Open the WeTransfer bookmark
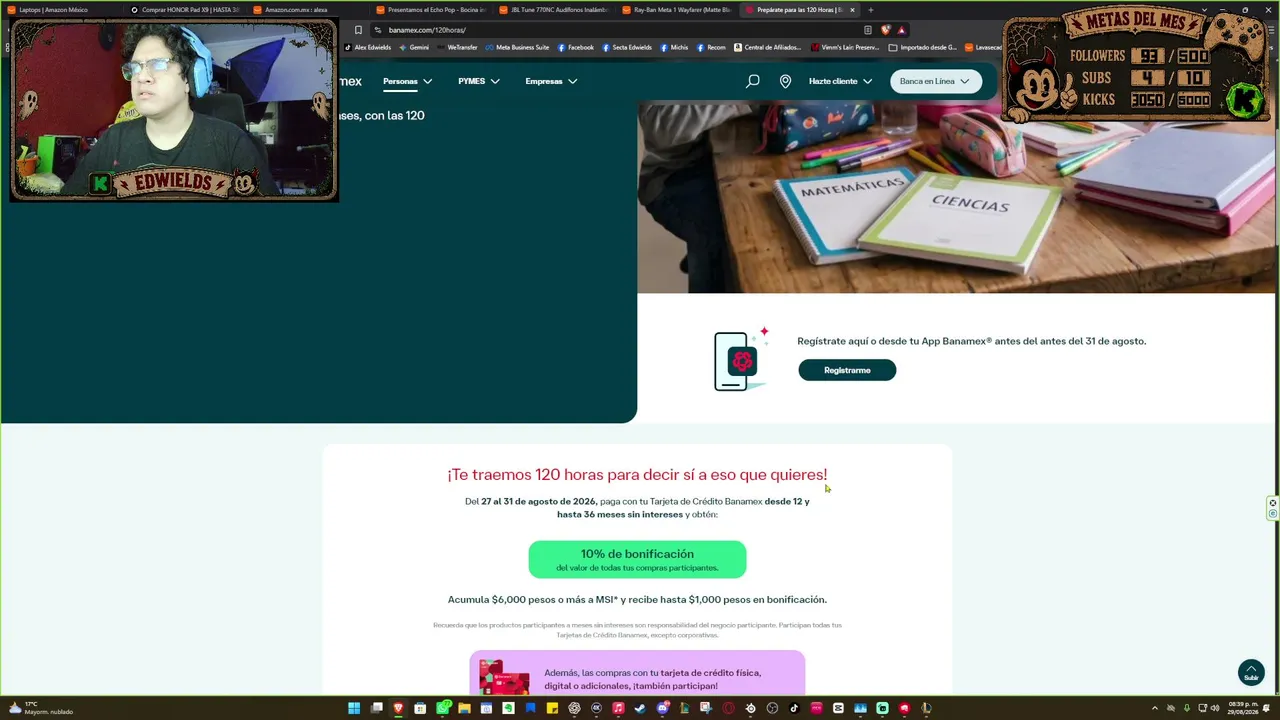Screen dimensions: 1280x720 point(458,47)
